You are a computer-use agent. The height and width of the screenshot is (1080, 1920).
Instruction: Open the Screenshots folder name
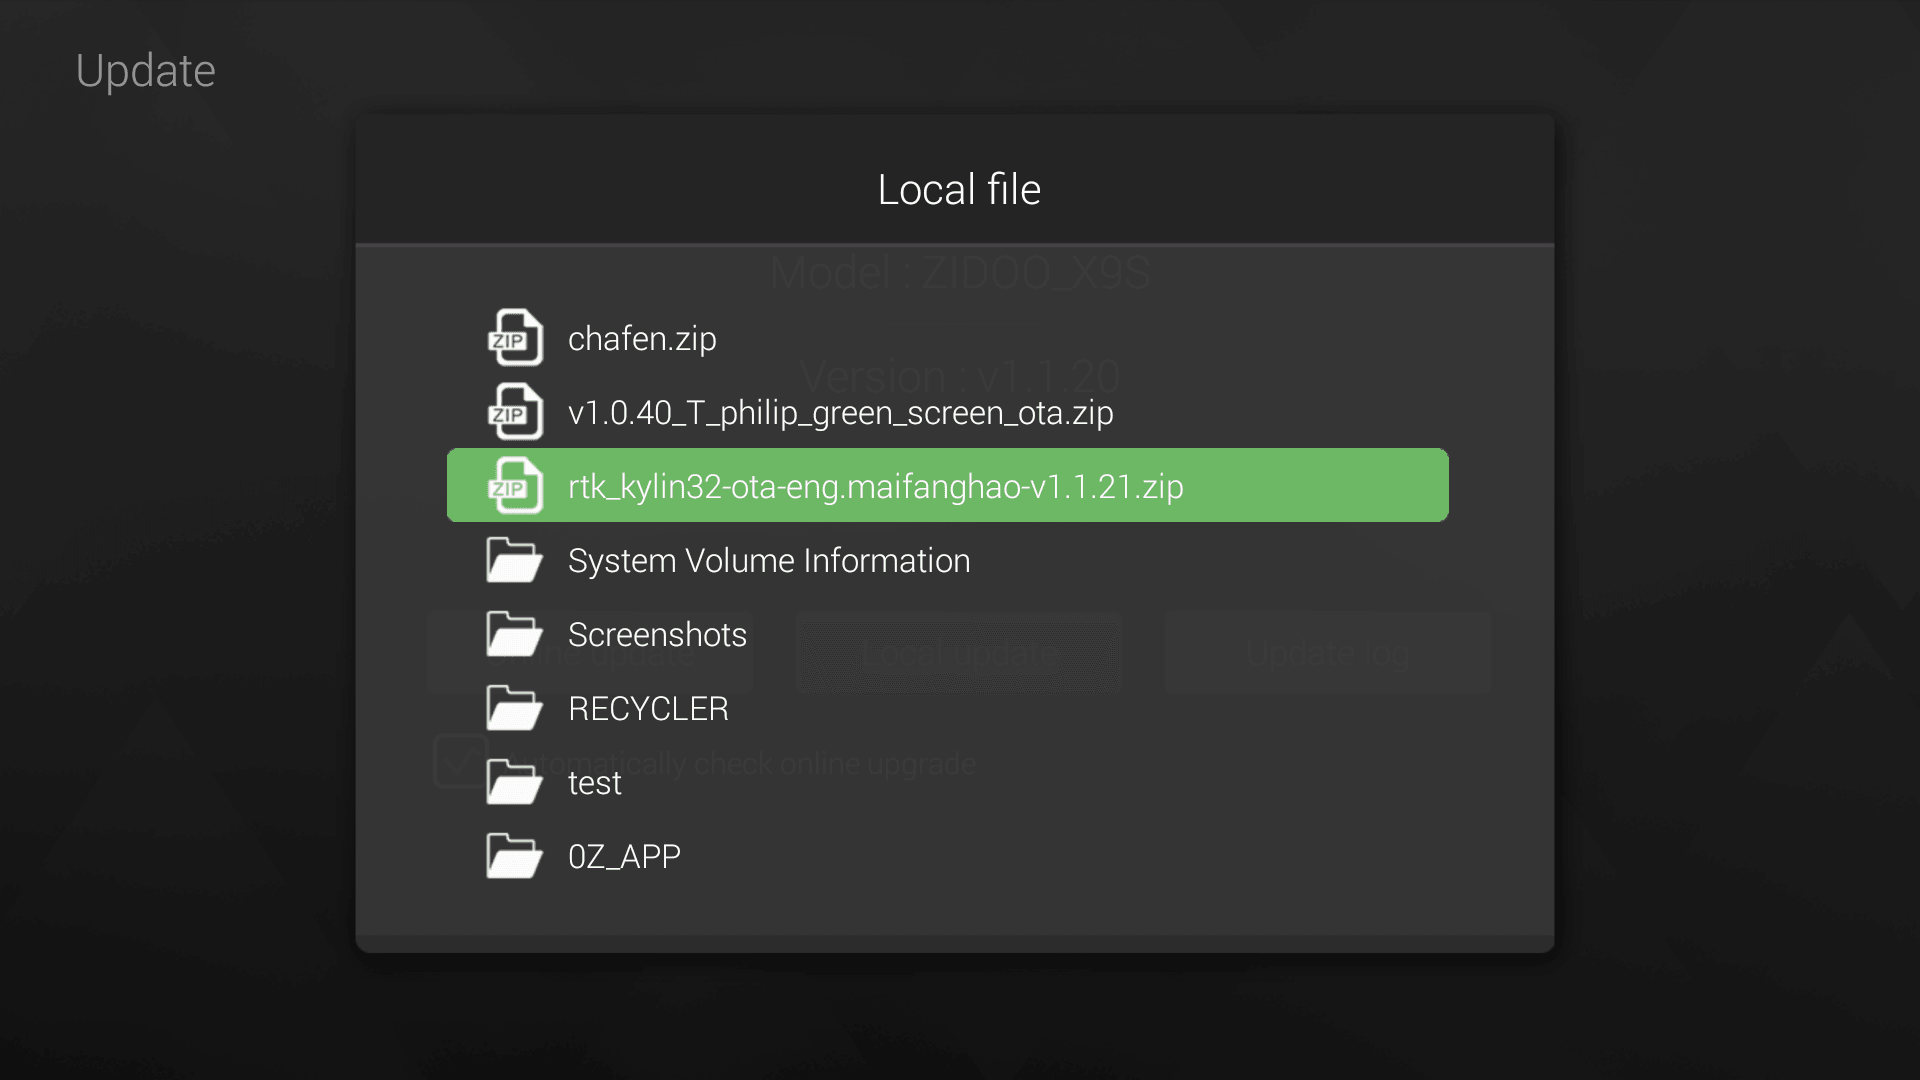(x=657, y=635)
